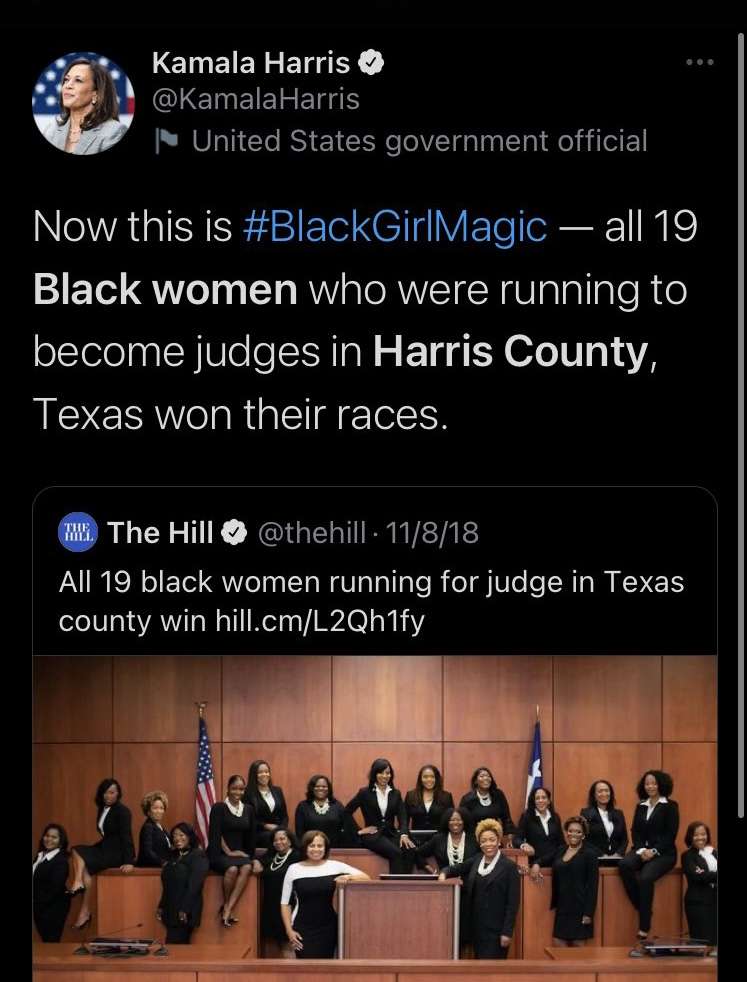Click The Hill blue logo avatar
Screen dimensions: 747x982
(78, 532)
